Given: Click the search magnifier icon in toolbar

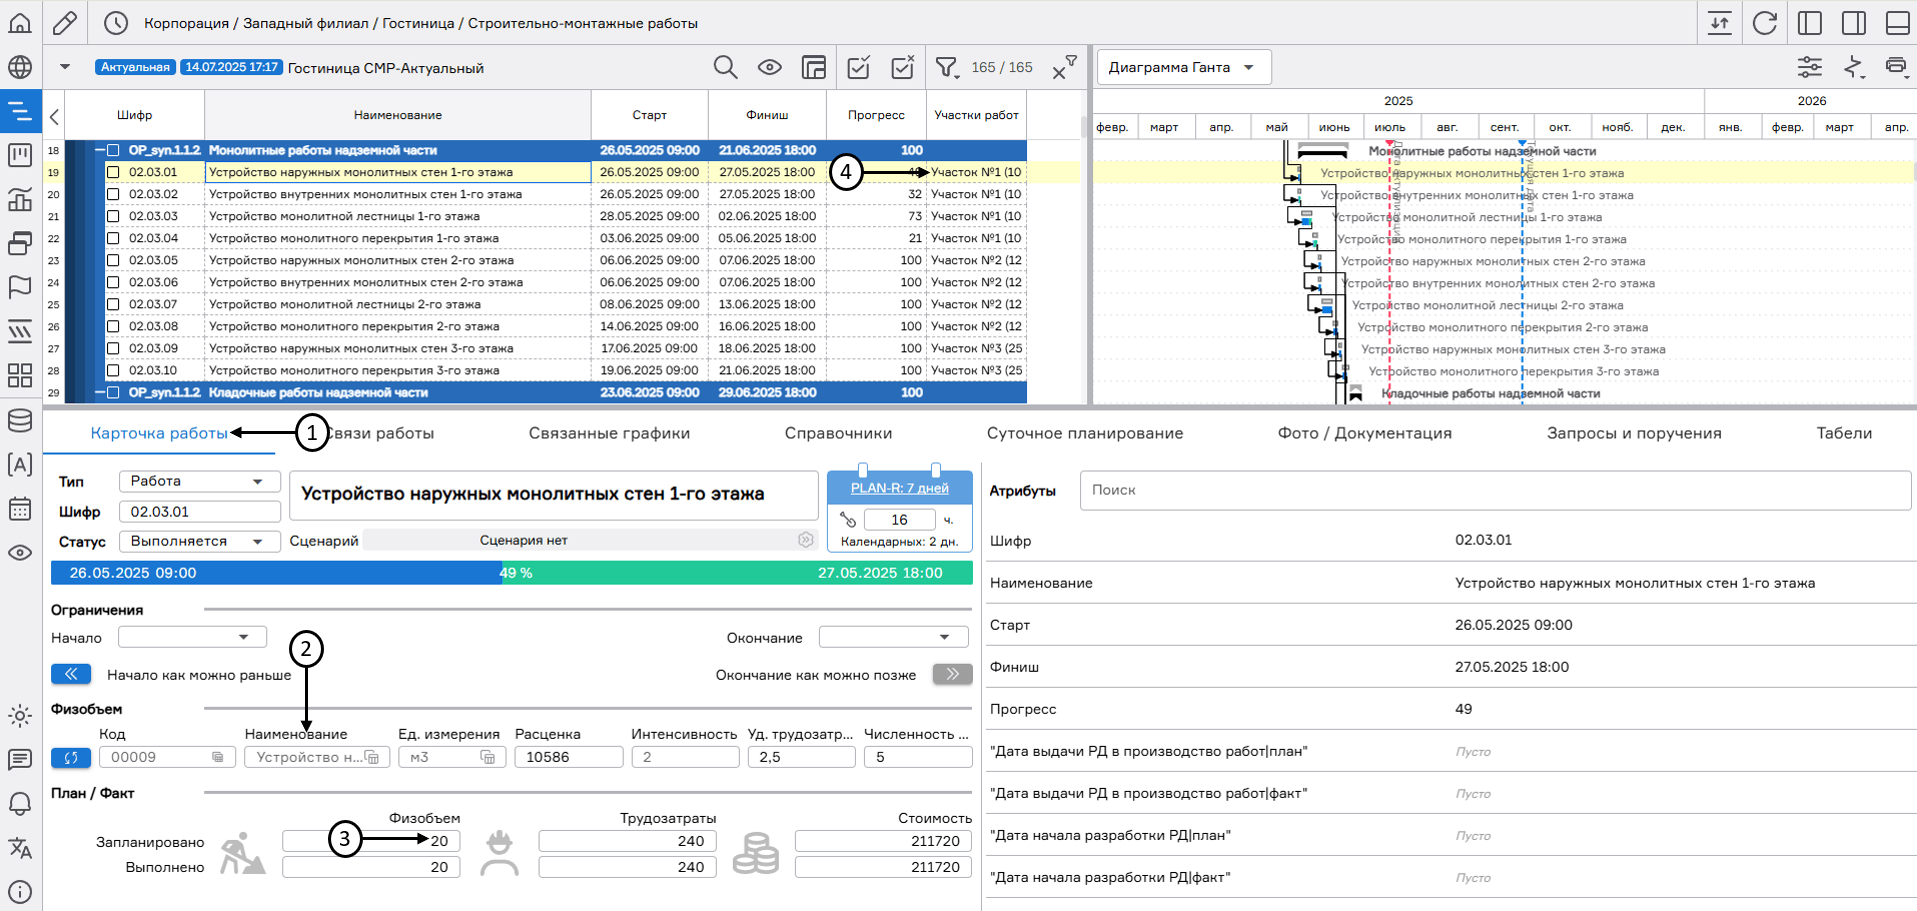Looking at the screenshot, I should [x=725, y=67].
